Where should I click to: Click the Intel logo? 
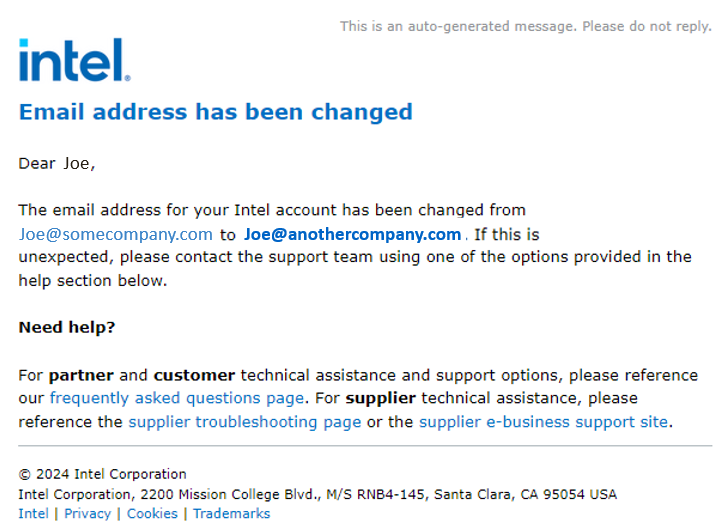tap(74, 60)
